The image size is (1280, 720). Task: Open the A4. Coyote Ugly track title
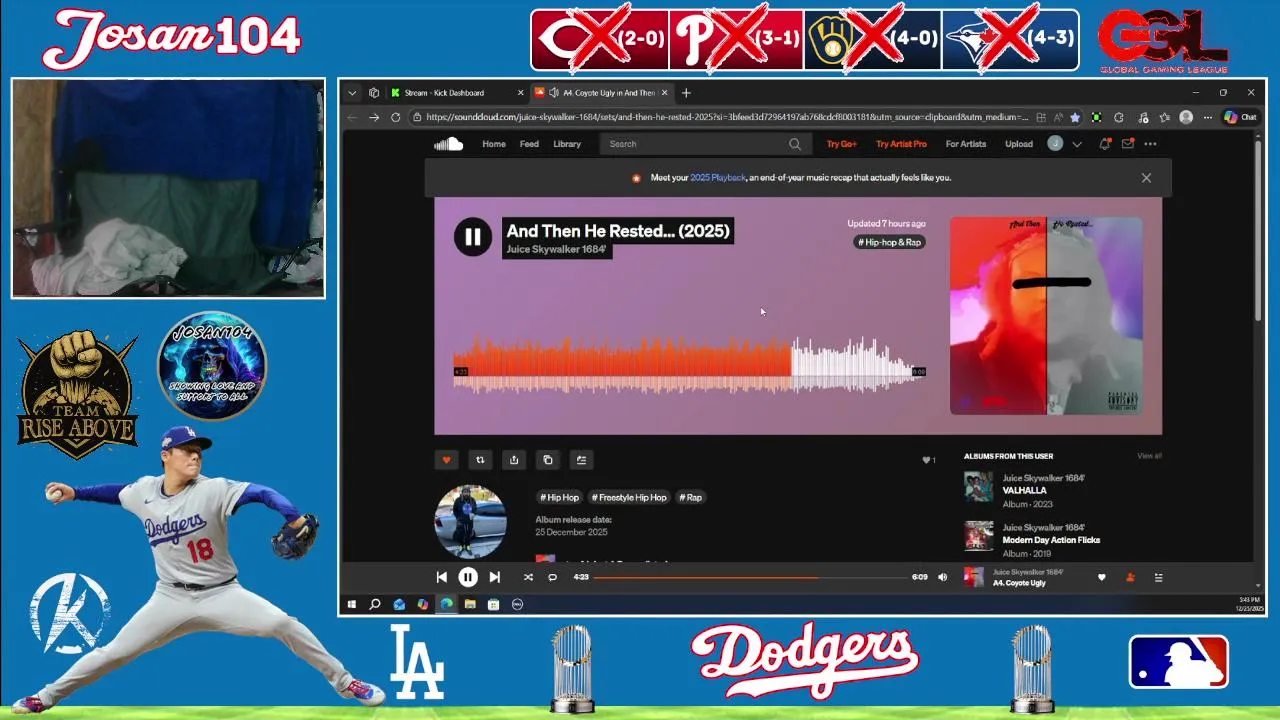1019,583
